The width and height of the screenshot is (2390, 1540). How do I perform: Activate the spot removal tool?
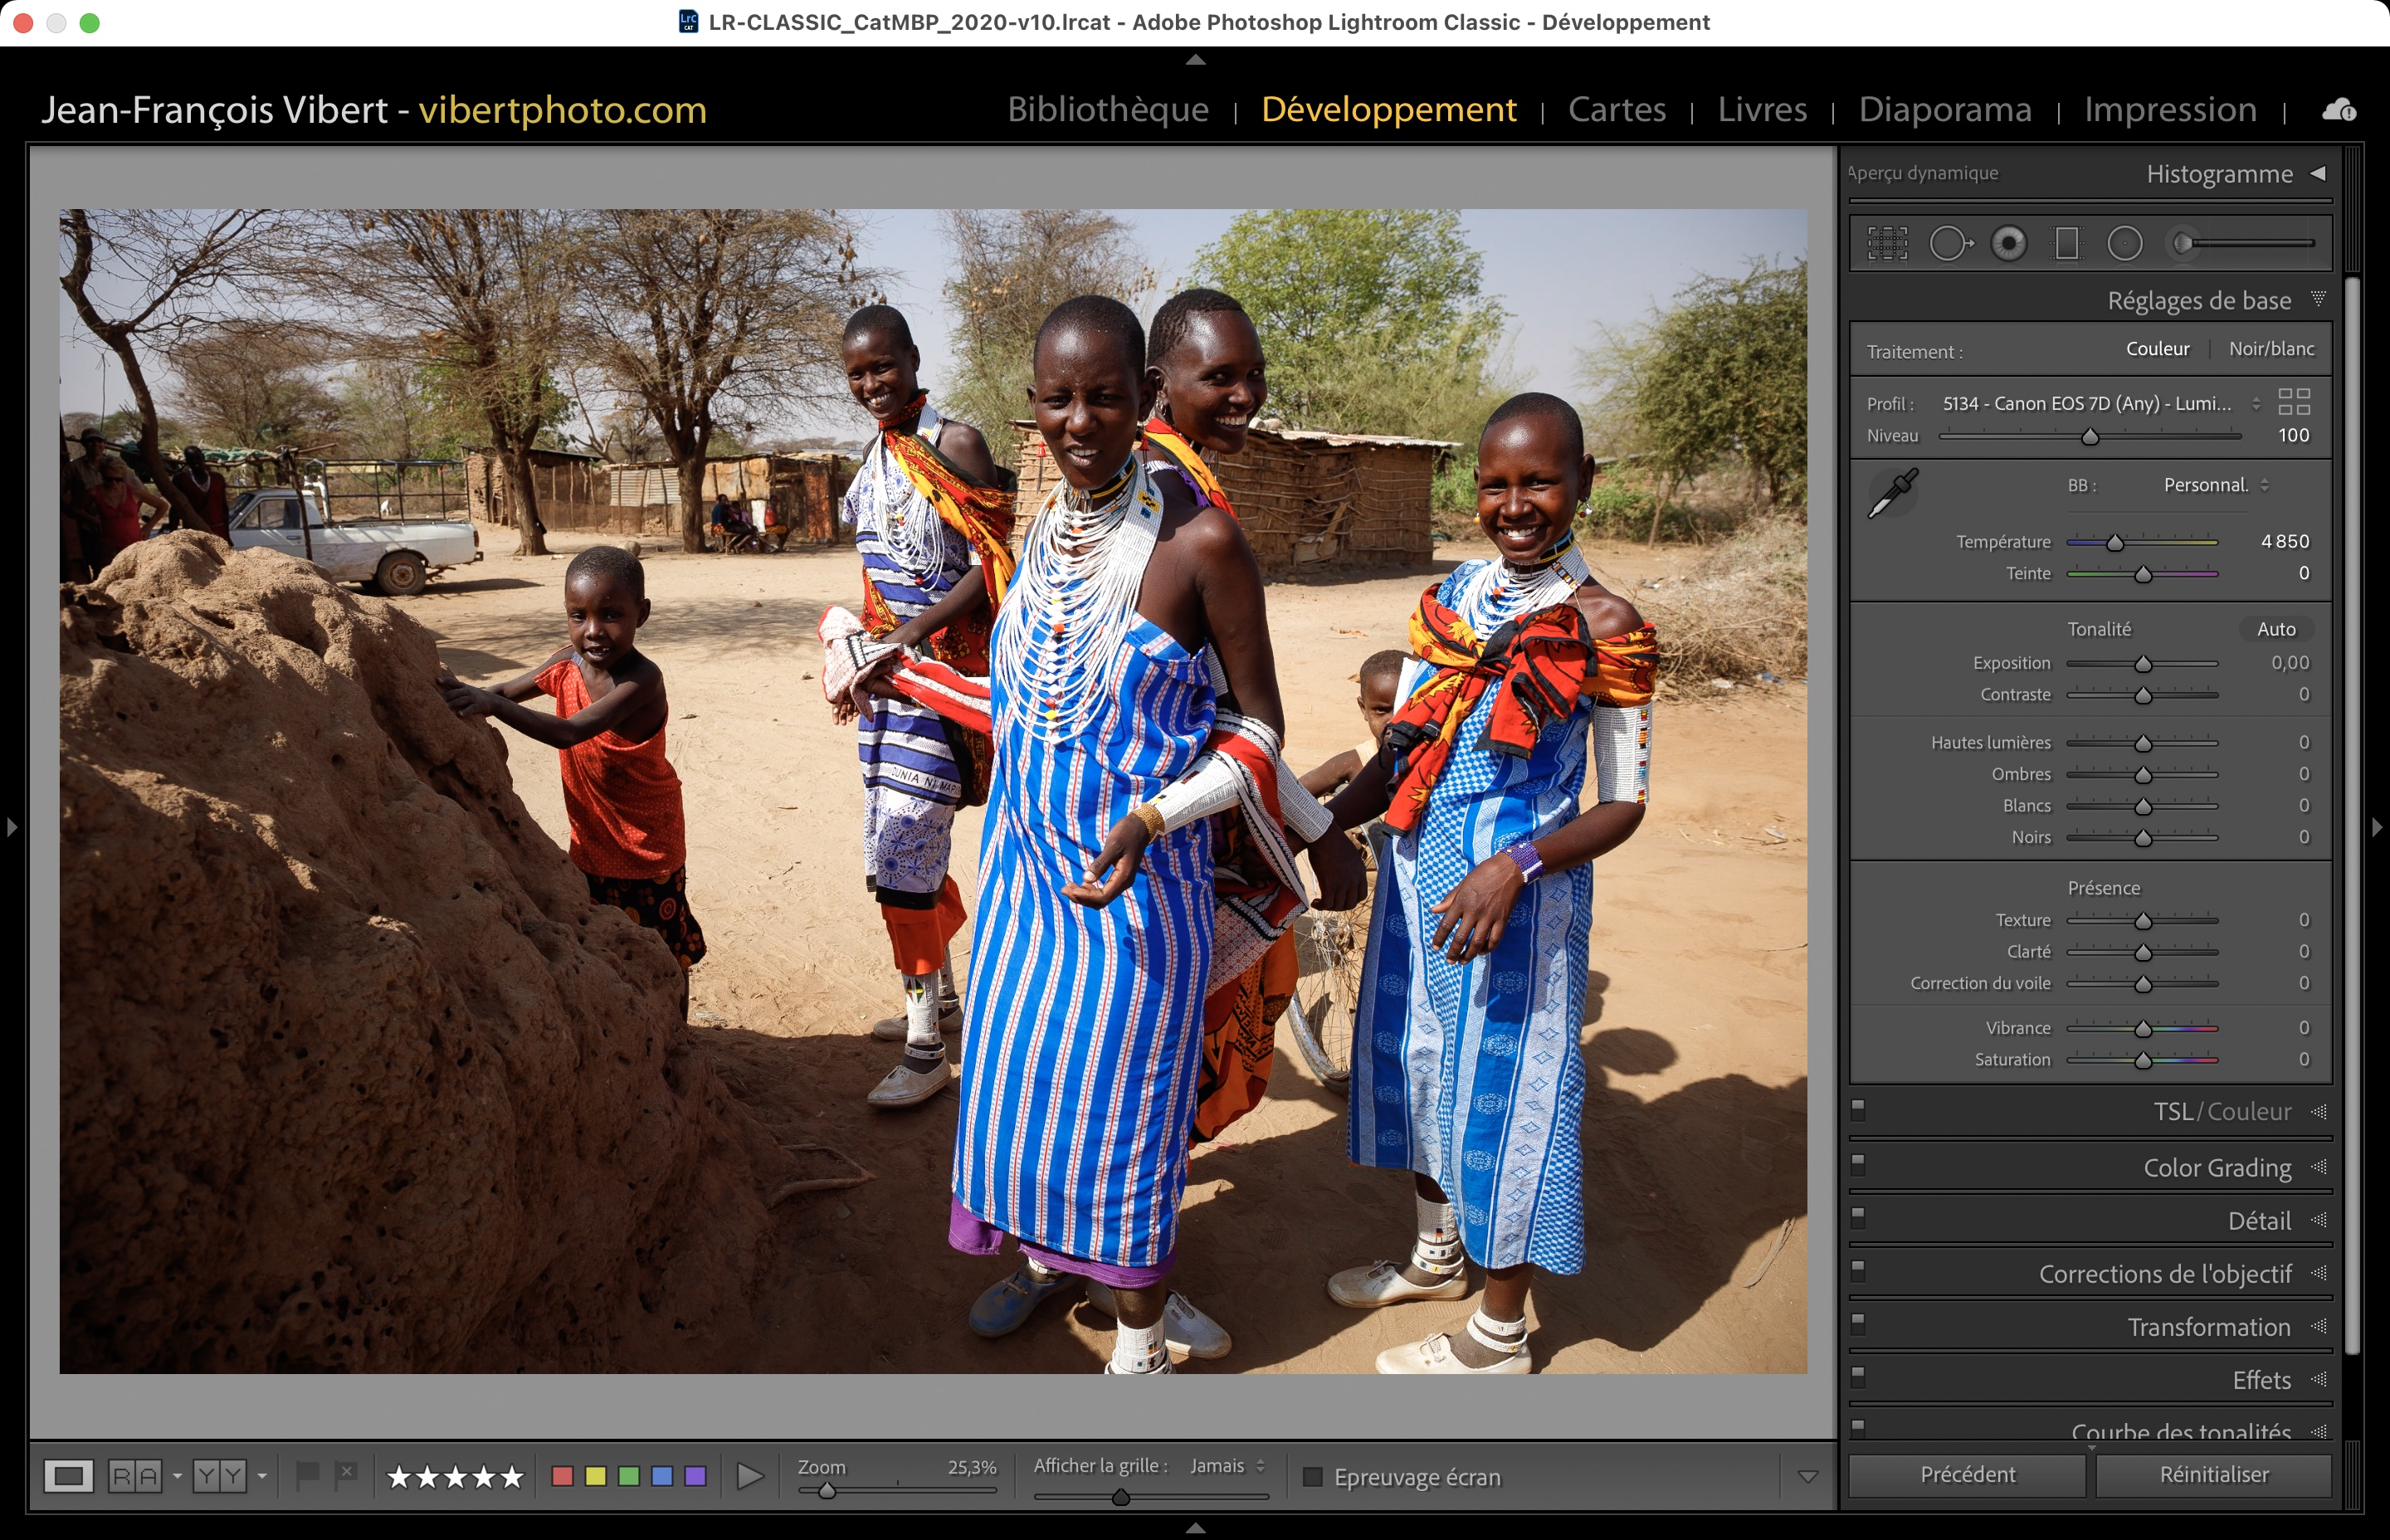(x=1949, y=243)
